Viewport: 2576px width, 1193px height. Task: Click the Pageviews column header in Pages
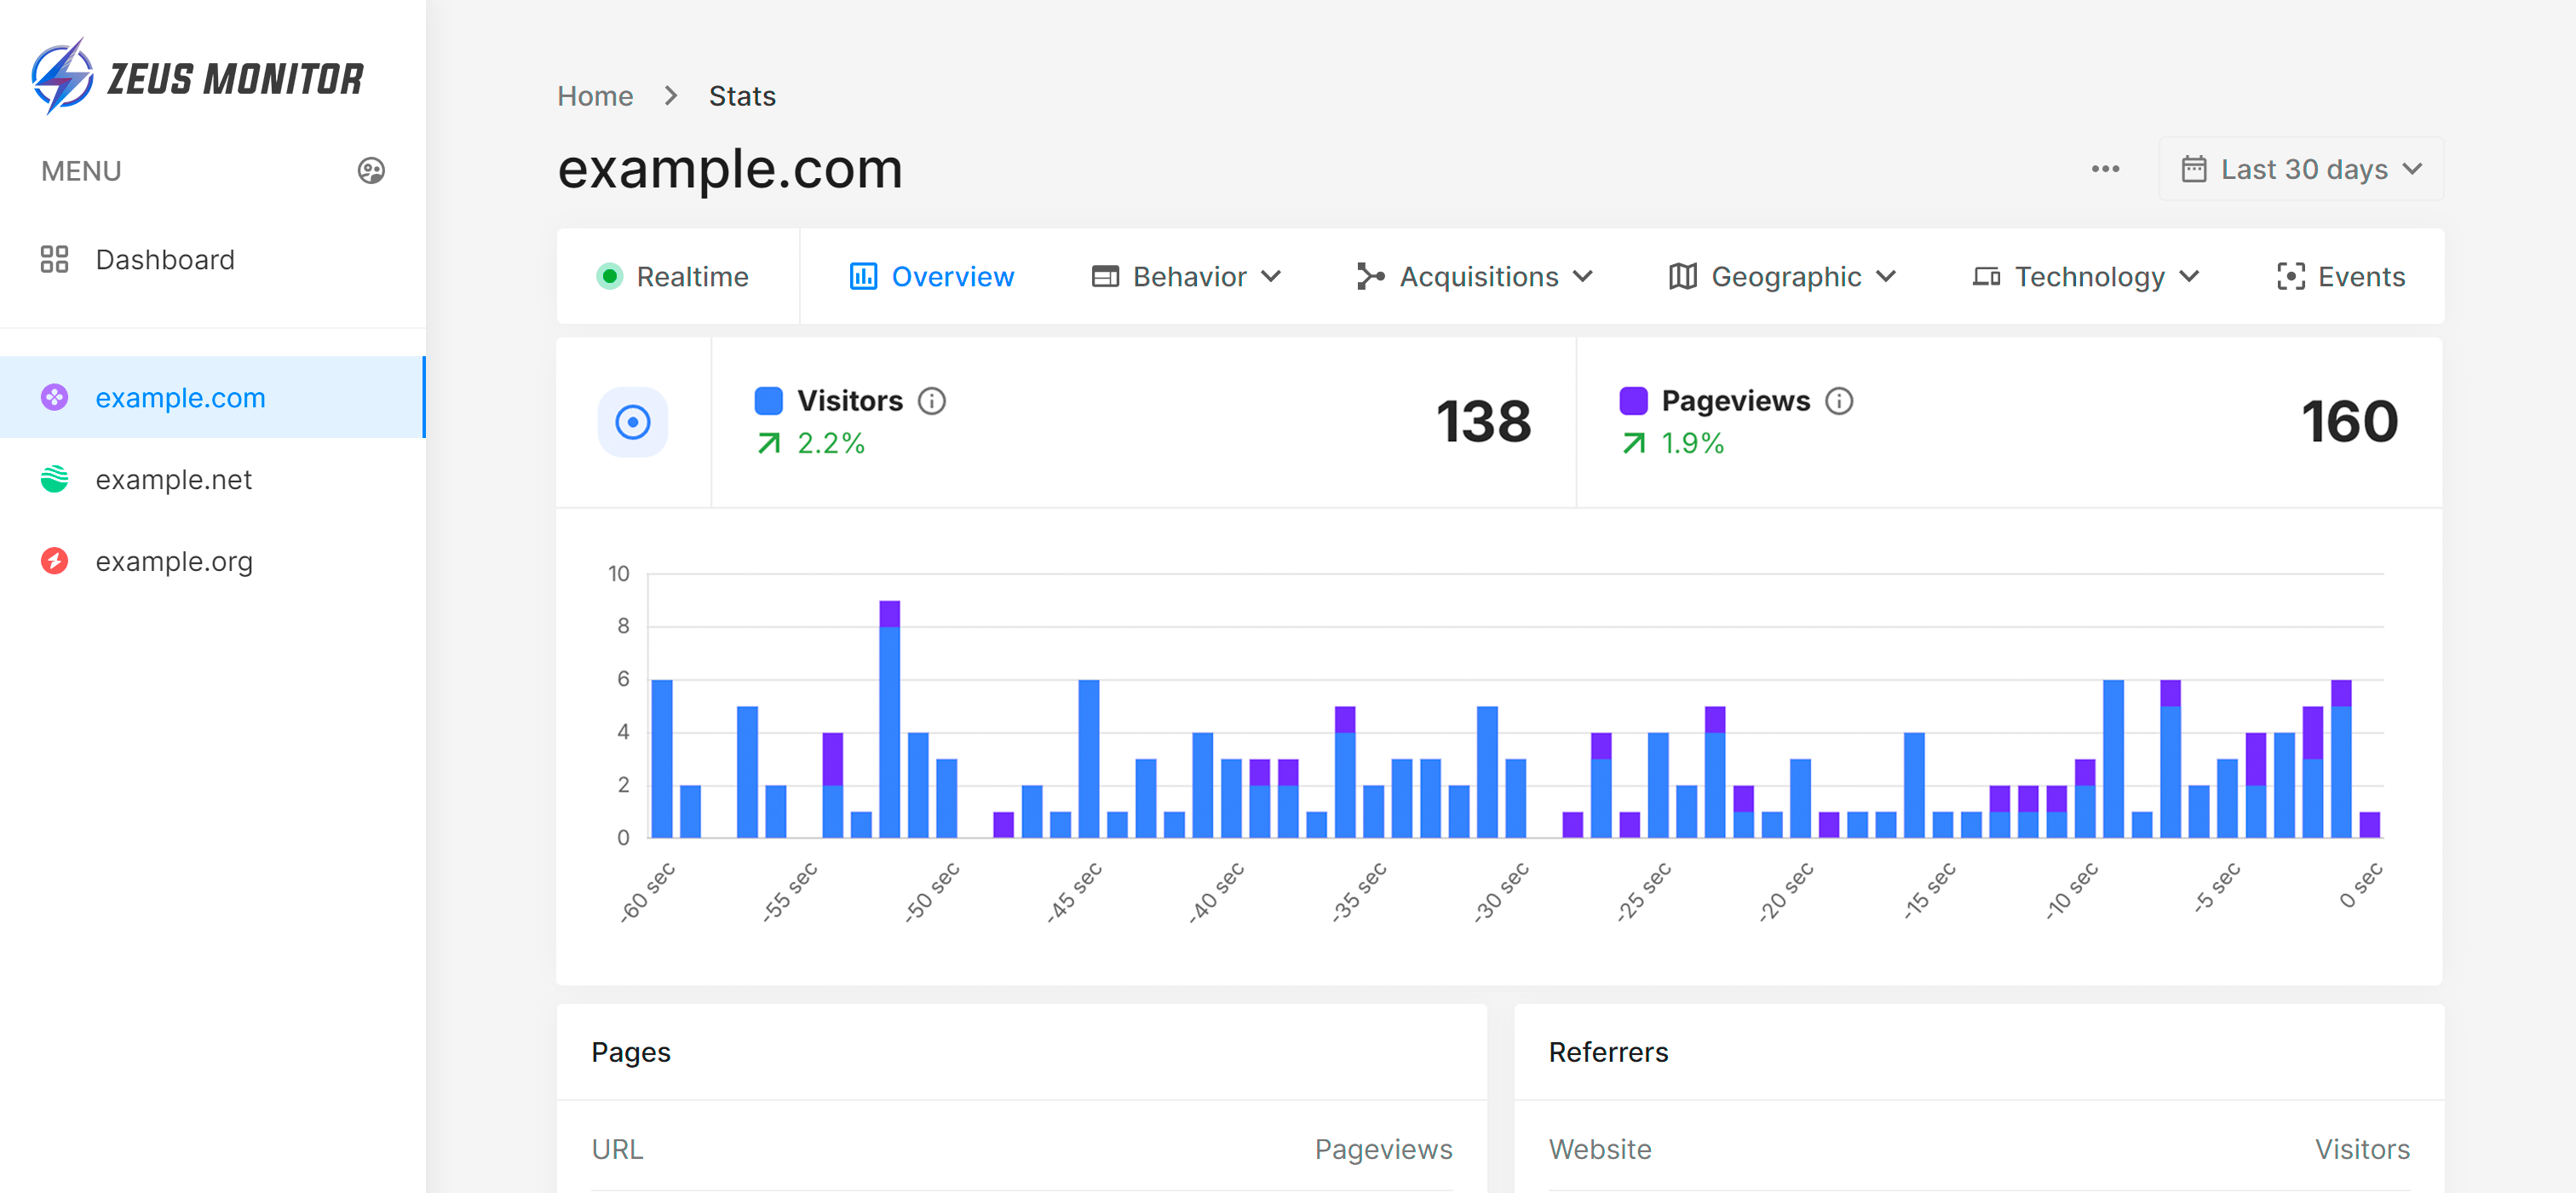click(x=1383, y=1149)
